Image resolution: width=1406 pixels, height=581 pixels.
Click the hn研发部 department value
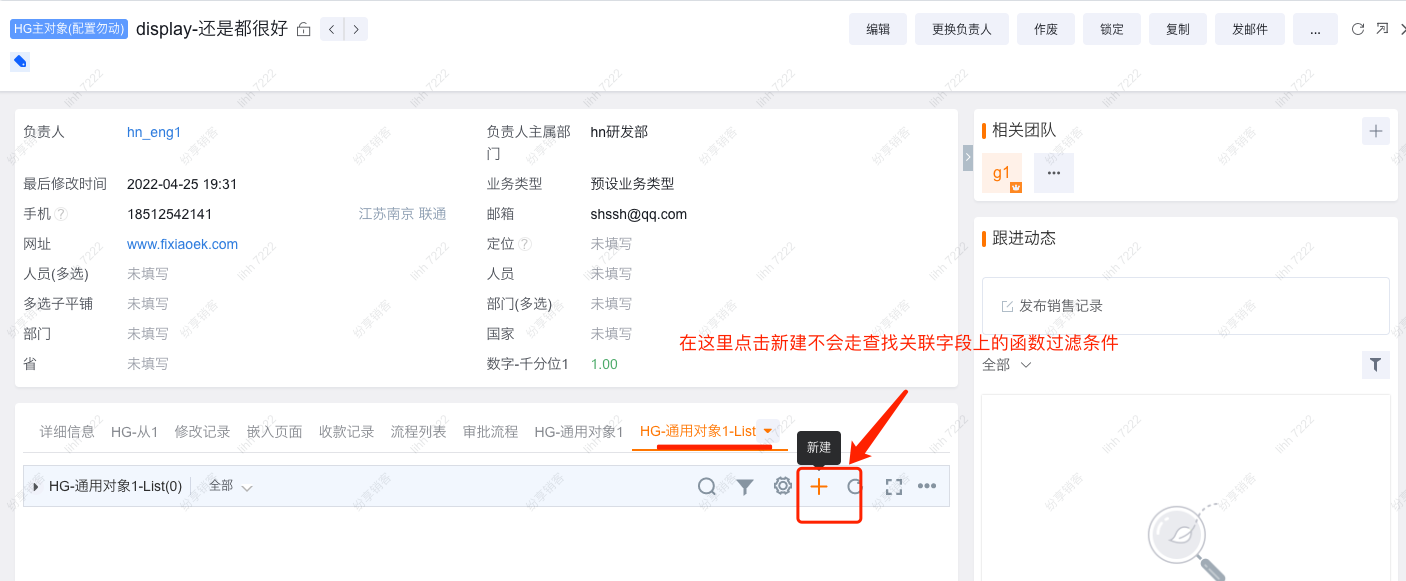(x=620, y=132)
